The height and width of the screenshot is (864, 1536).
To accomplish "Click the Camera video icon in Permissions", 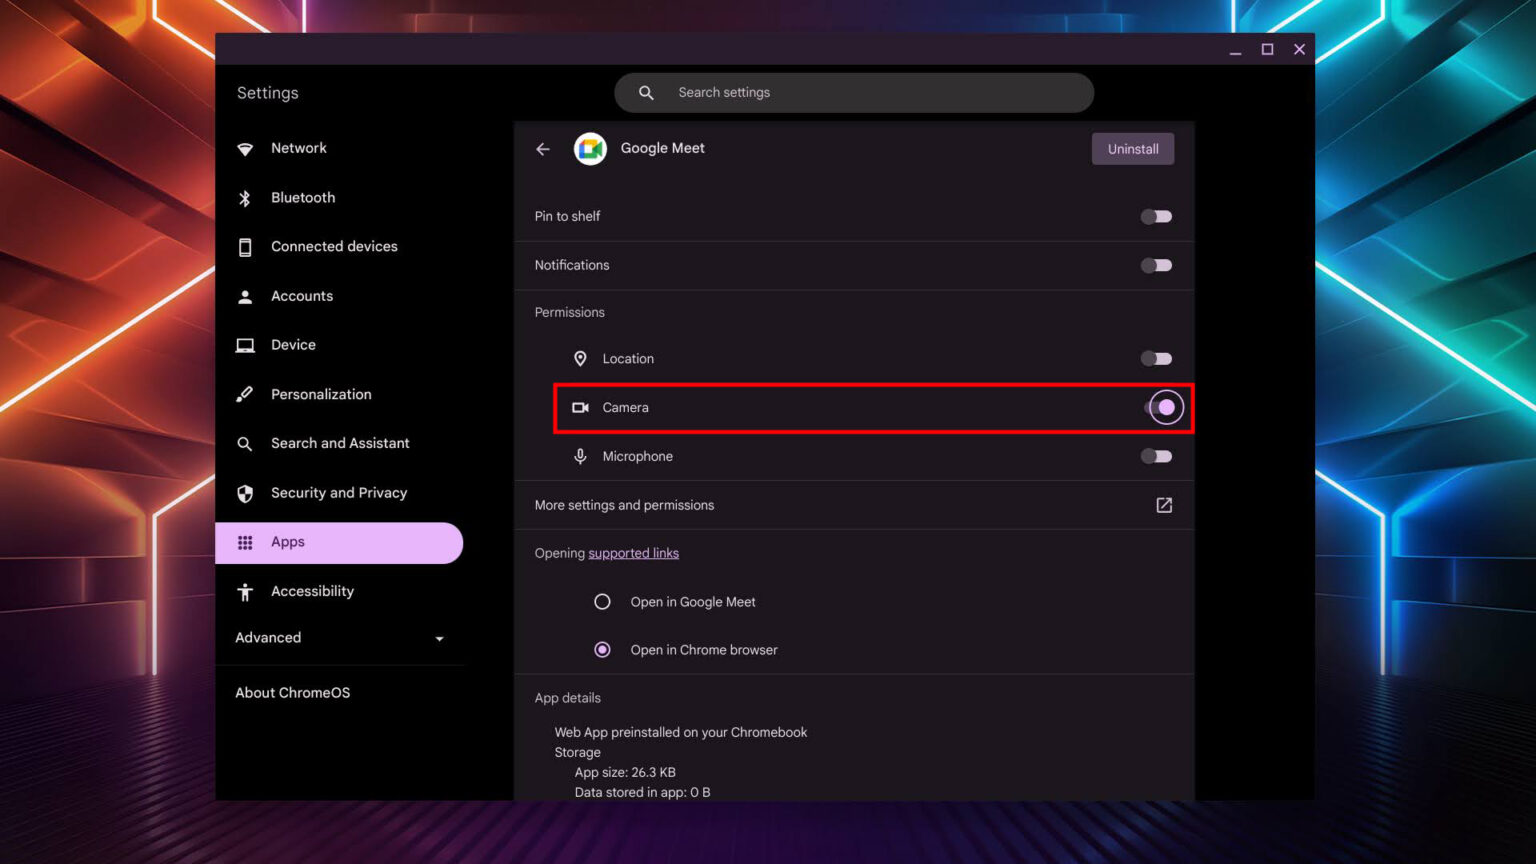I will pyautogui.click(x=580, y=407).
